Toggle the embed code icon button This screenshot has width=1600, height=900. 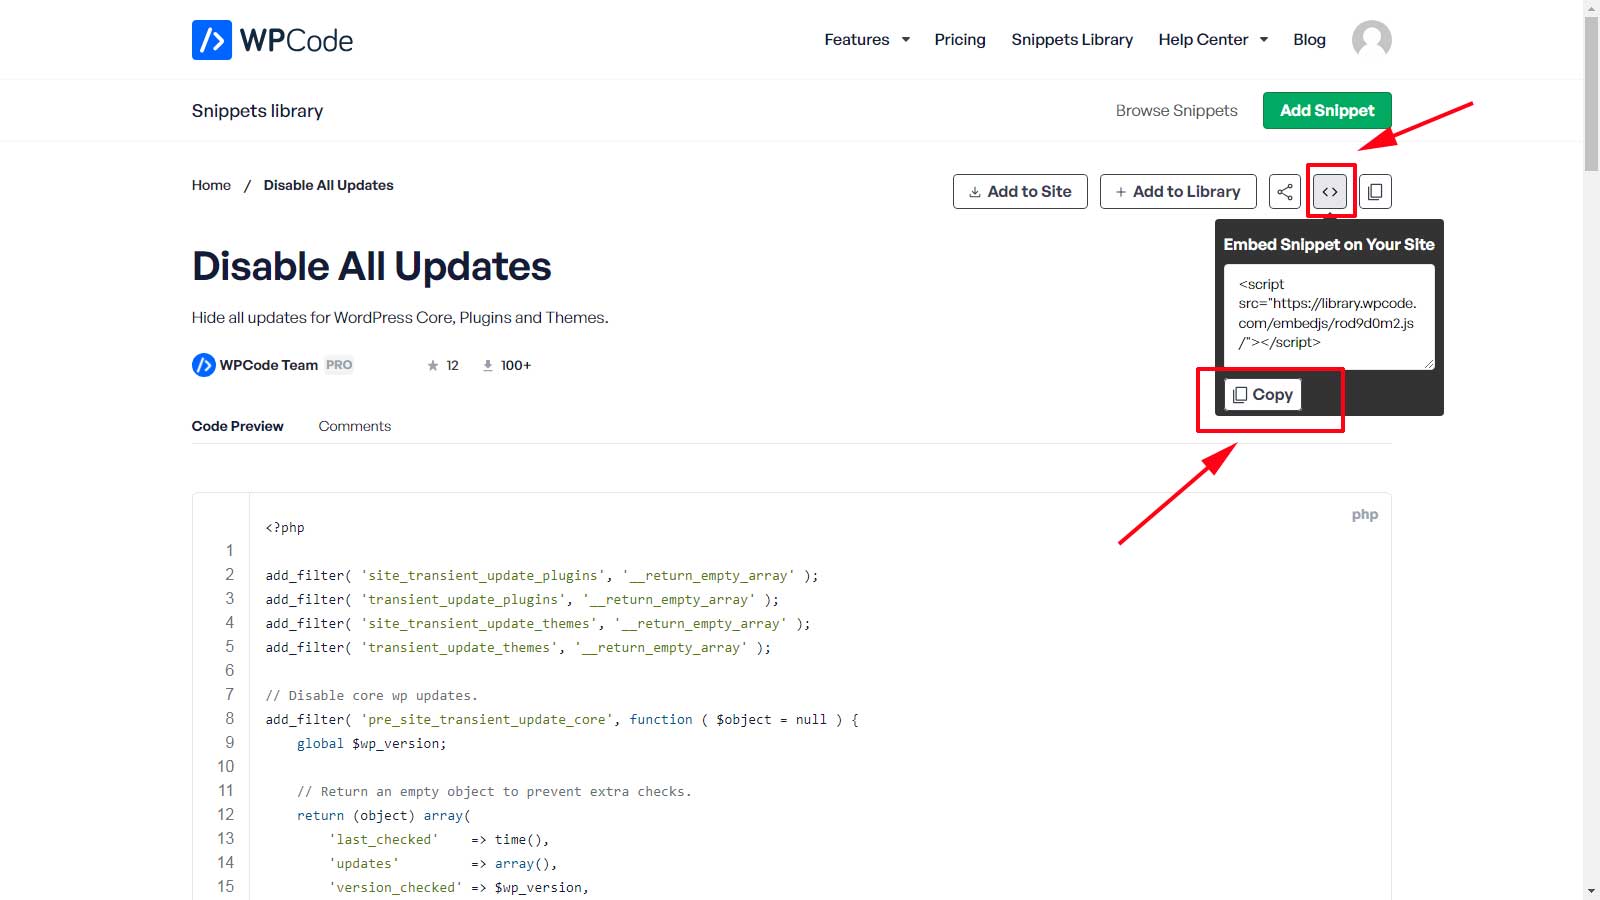point(1330,191)
